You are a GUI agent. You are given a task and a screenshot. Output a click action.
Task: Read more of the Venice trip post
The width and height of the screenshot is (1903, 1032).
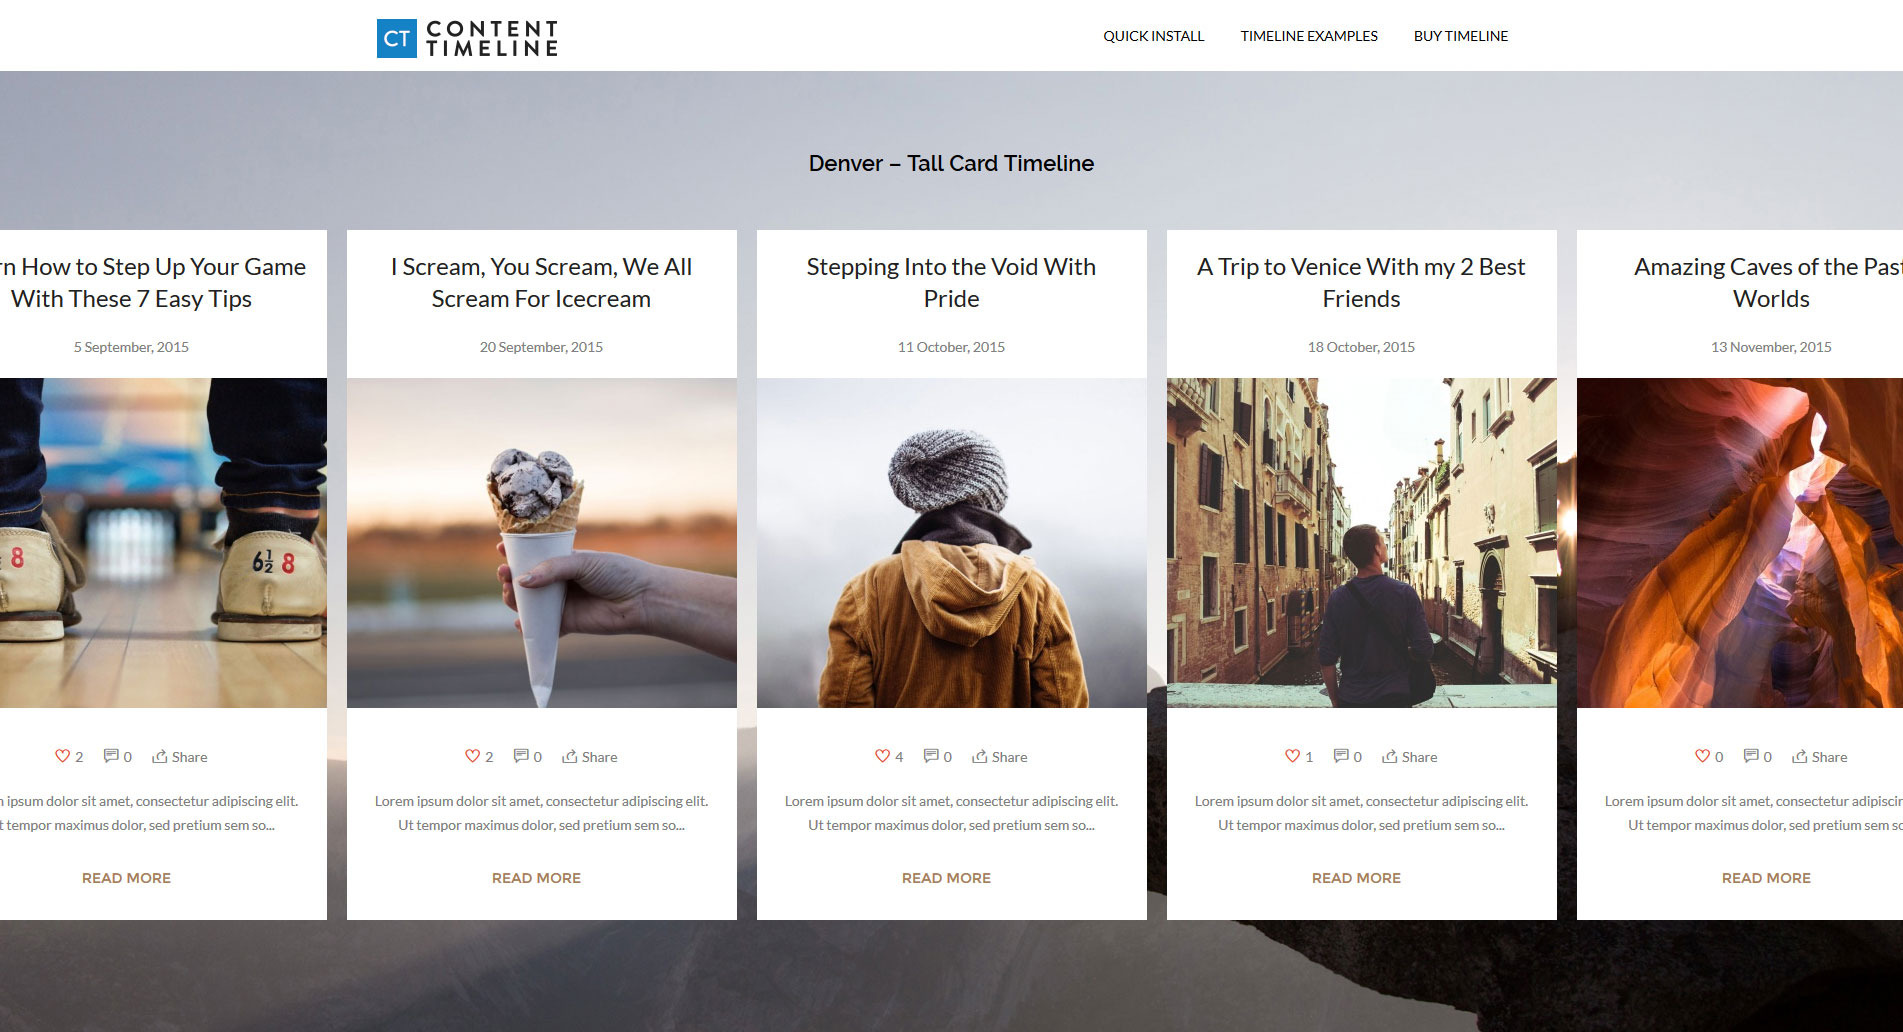(1356, 878)
